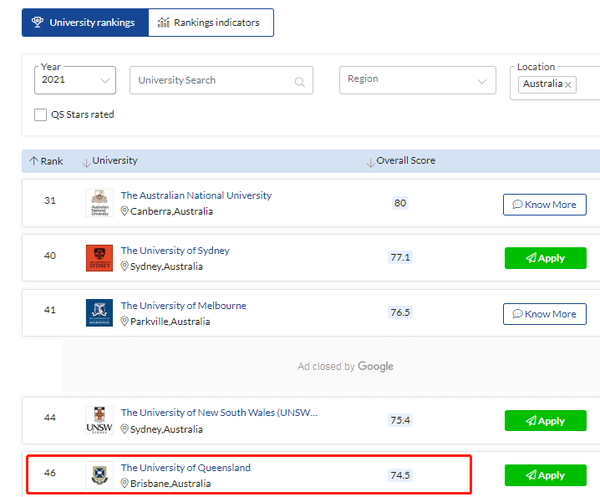Click the 74.5 overall score value
Viewport: 600px width, 497px height.
(400, 475)
